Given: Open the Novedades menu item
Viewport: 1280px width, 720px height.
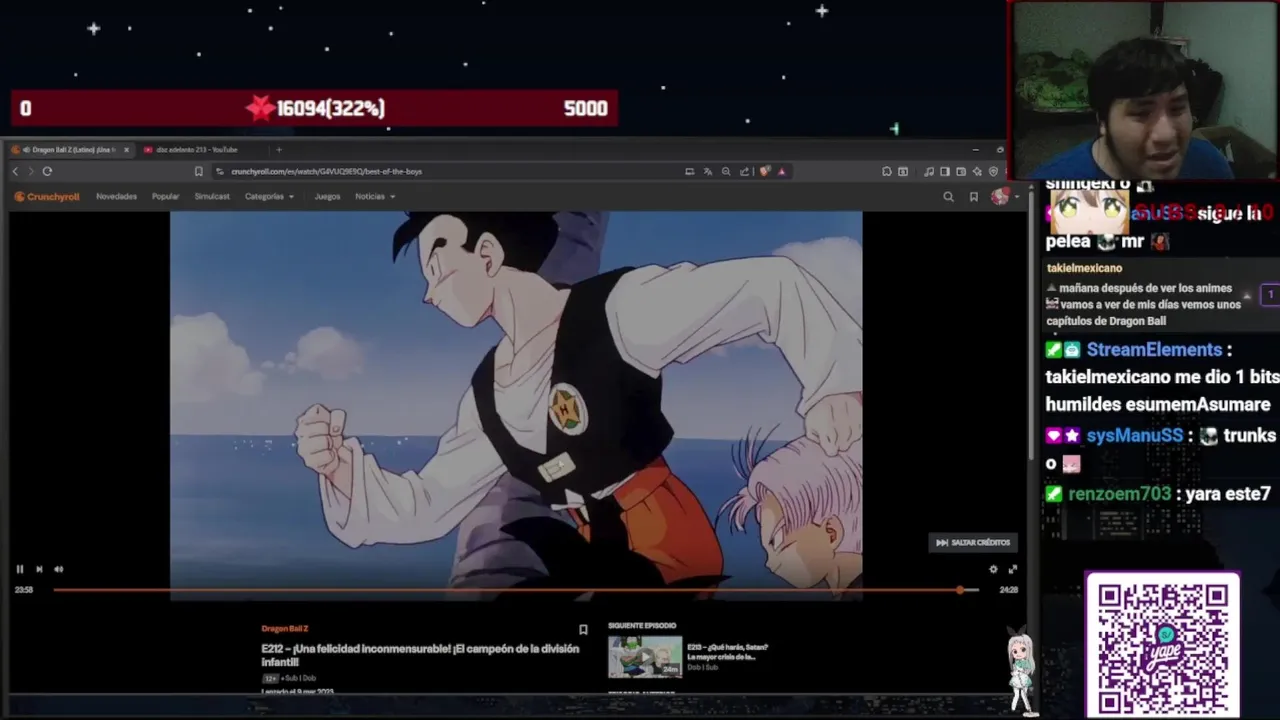Looking at the screenshot, I should [x=116, y=197].
